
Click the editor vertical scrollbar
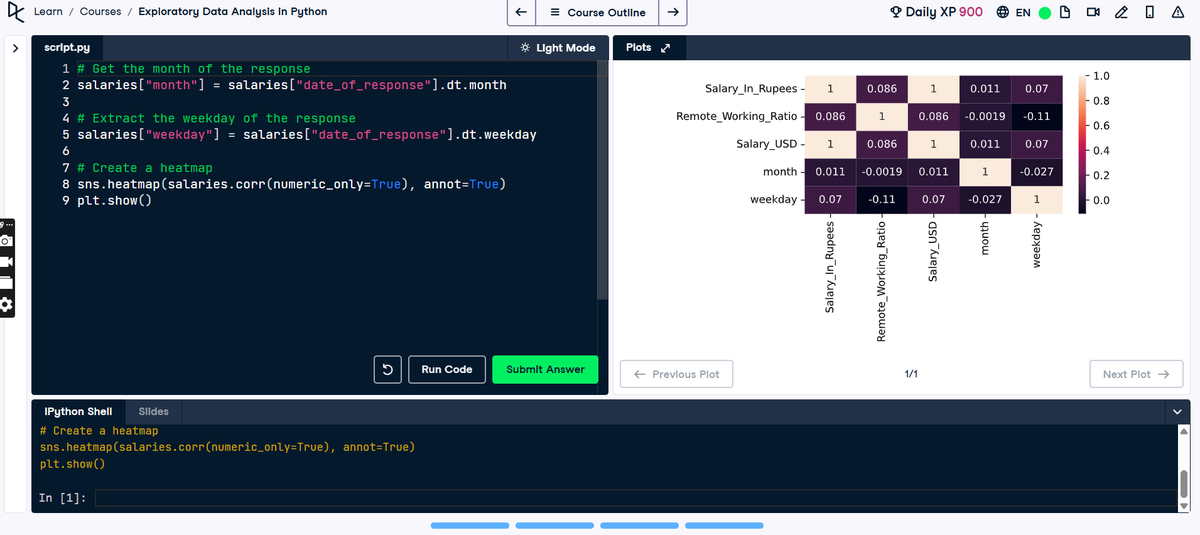pos(602,180)
